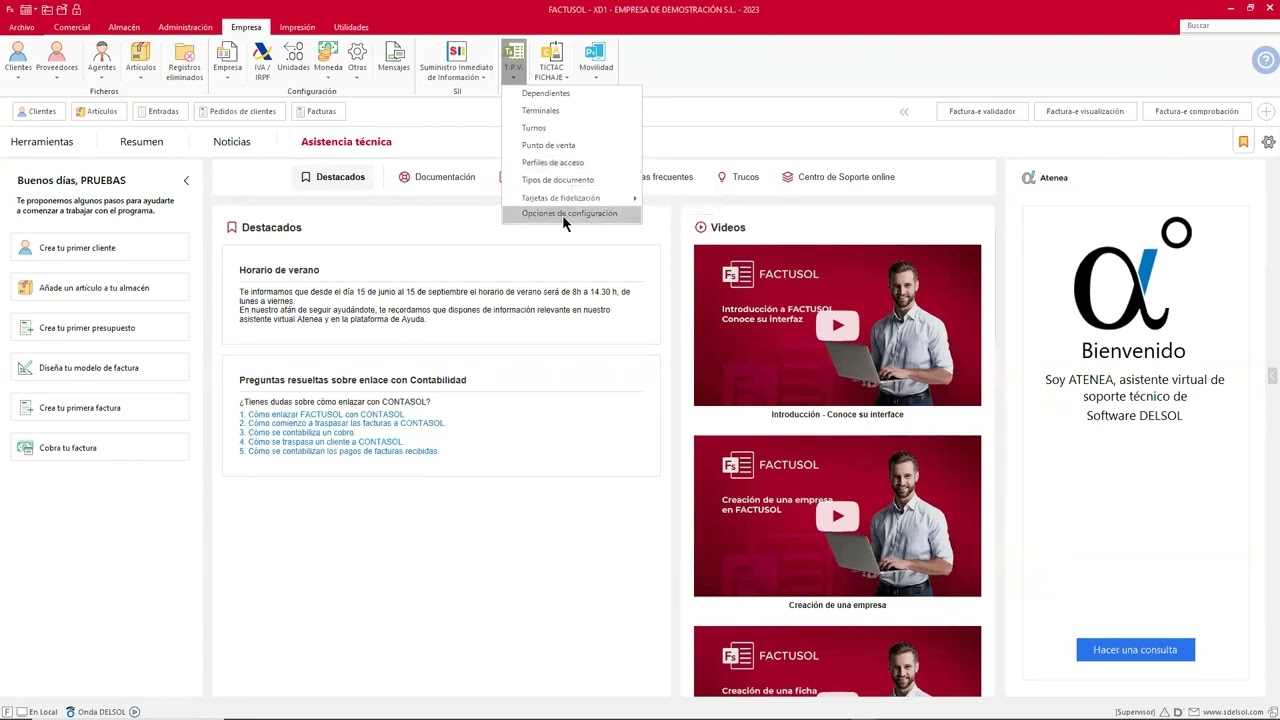Image resolution: width=1280 pixels, height=720 pixels.
Task: Switch to the Impresión tab
Action: click(x=297, y=27)
